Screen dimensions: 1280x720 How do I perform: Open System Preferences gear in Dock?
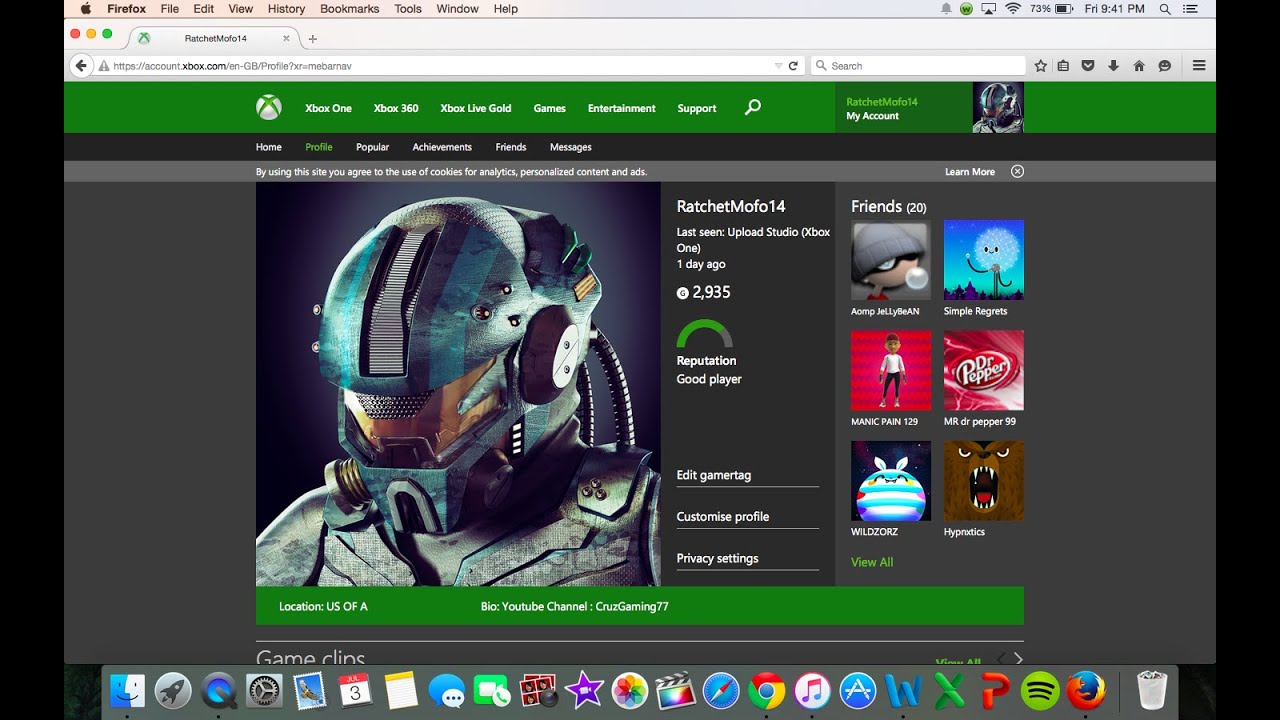tap(264, 691)
